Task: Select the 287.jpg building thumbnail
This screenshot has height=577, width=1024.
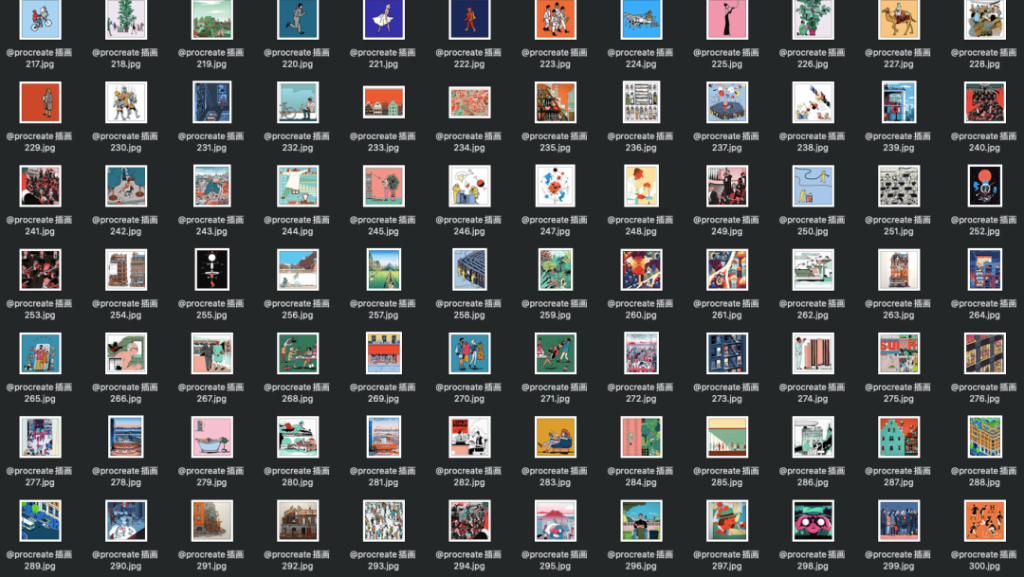Action: 899,437
